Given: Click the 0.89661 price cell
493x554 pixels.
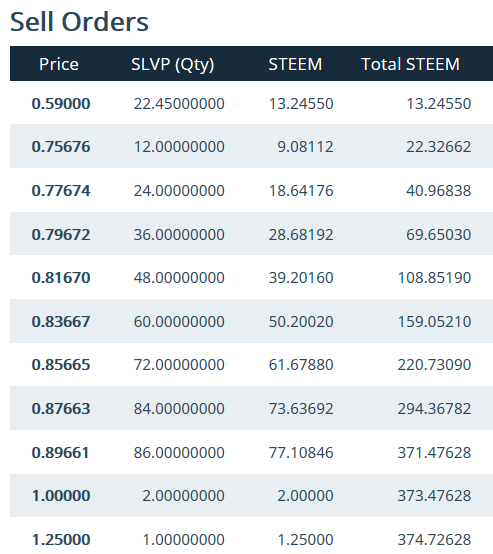Looking at the screenshot, I should pos(60,453).
